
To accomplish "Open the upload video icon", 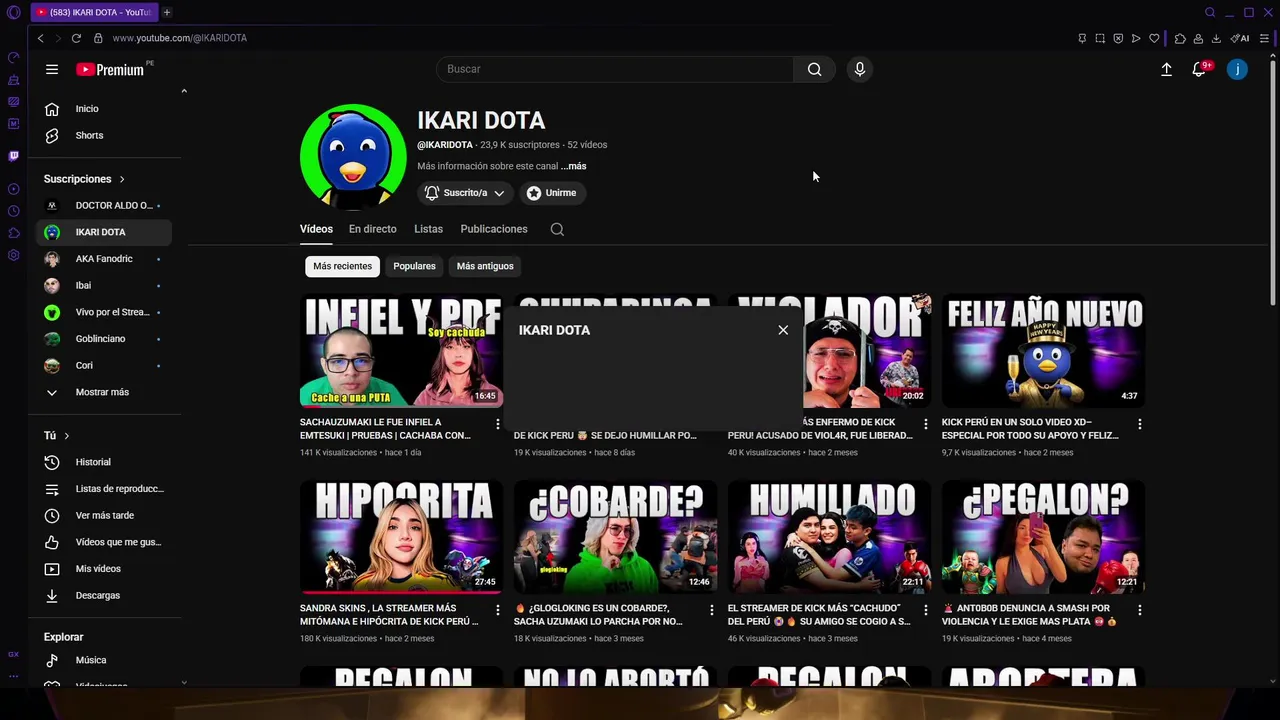I will pyautogui.click(x=1166, y=69).
